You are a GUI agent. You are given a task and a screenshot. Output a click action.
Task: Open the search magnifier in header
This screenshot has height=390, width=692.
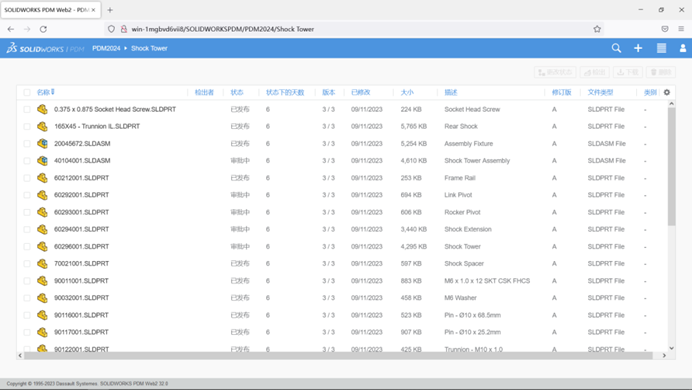click(x=616, y=48)
